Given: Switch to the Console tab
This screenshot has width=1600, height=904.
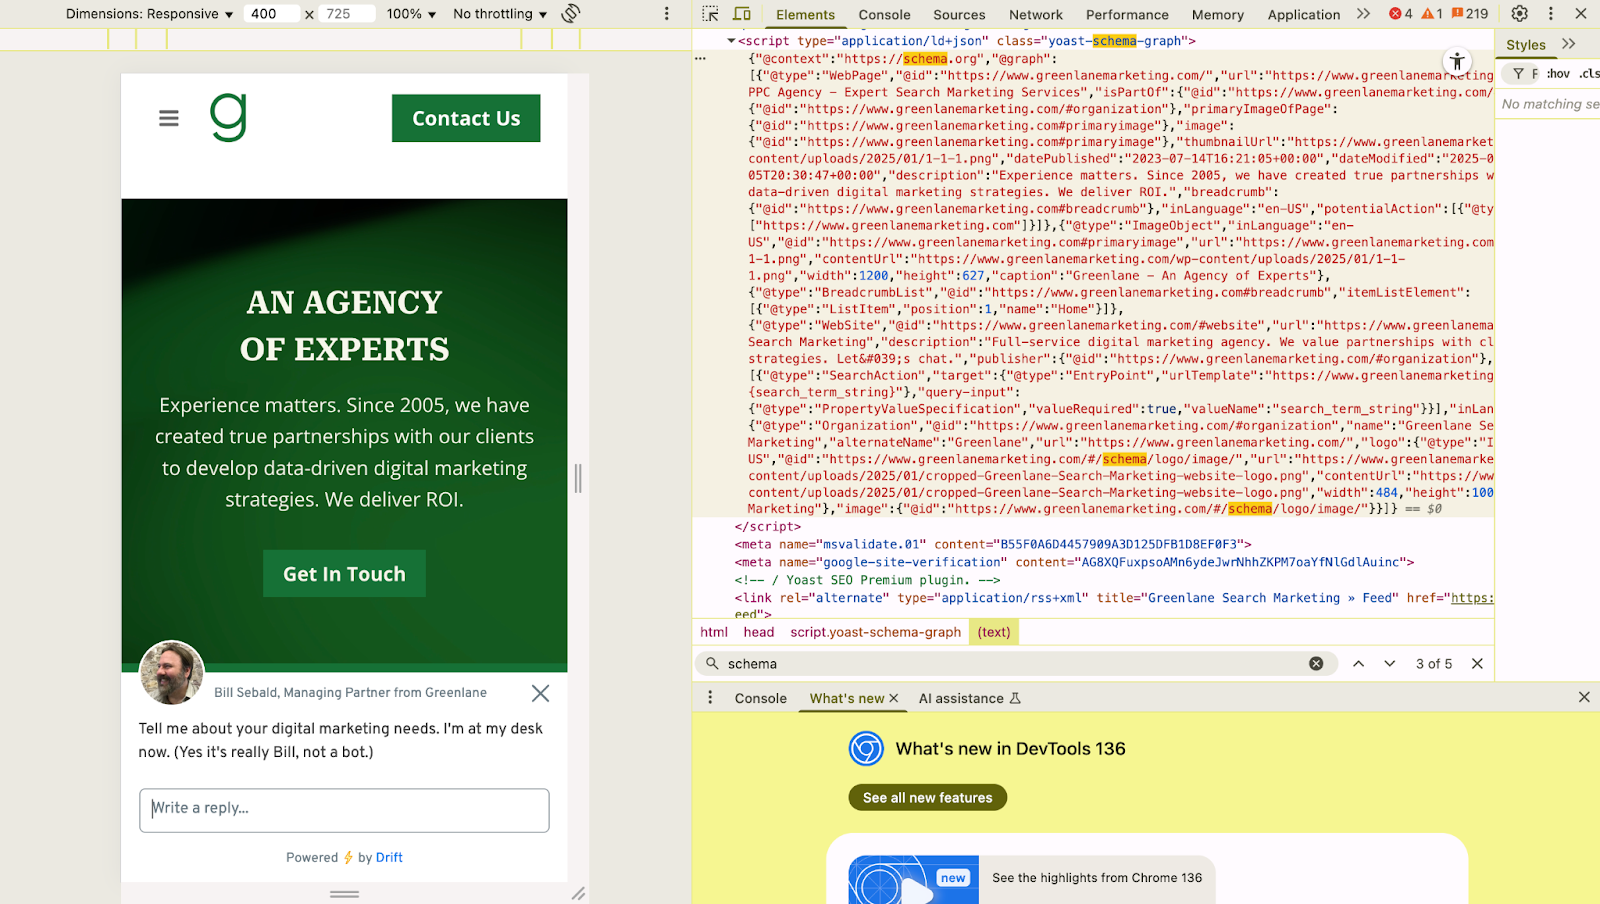Looking at the screenshot, I should [x=884, y=15].
